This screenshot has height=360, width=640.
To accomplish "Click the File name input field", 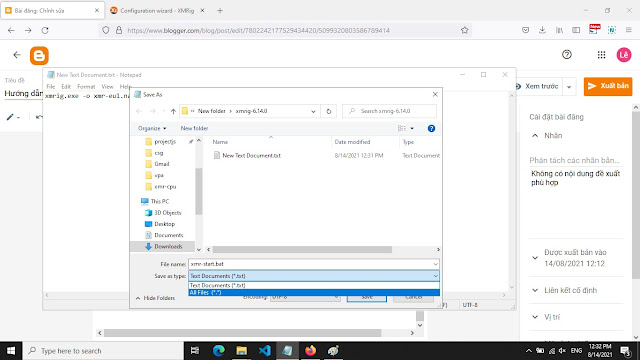I will pos(314,264).
